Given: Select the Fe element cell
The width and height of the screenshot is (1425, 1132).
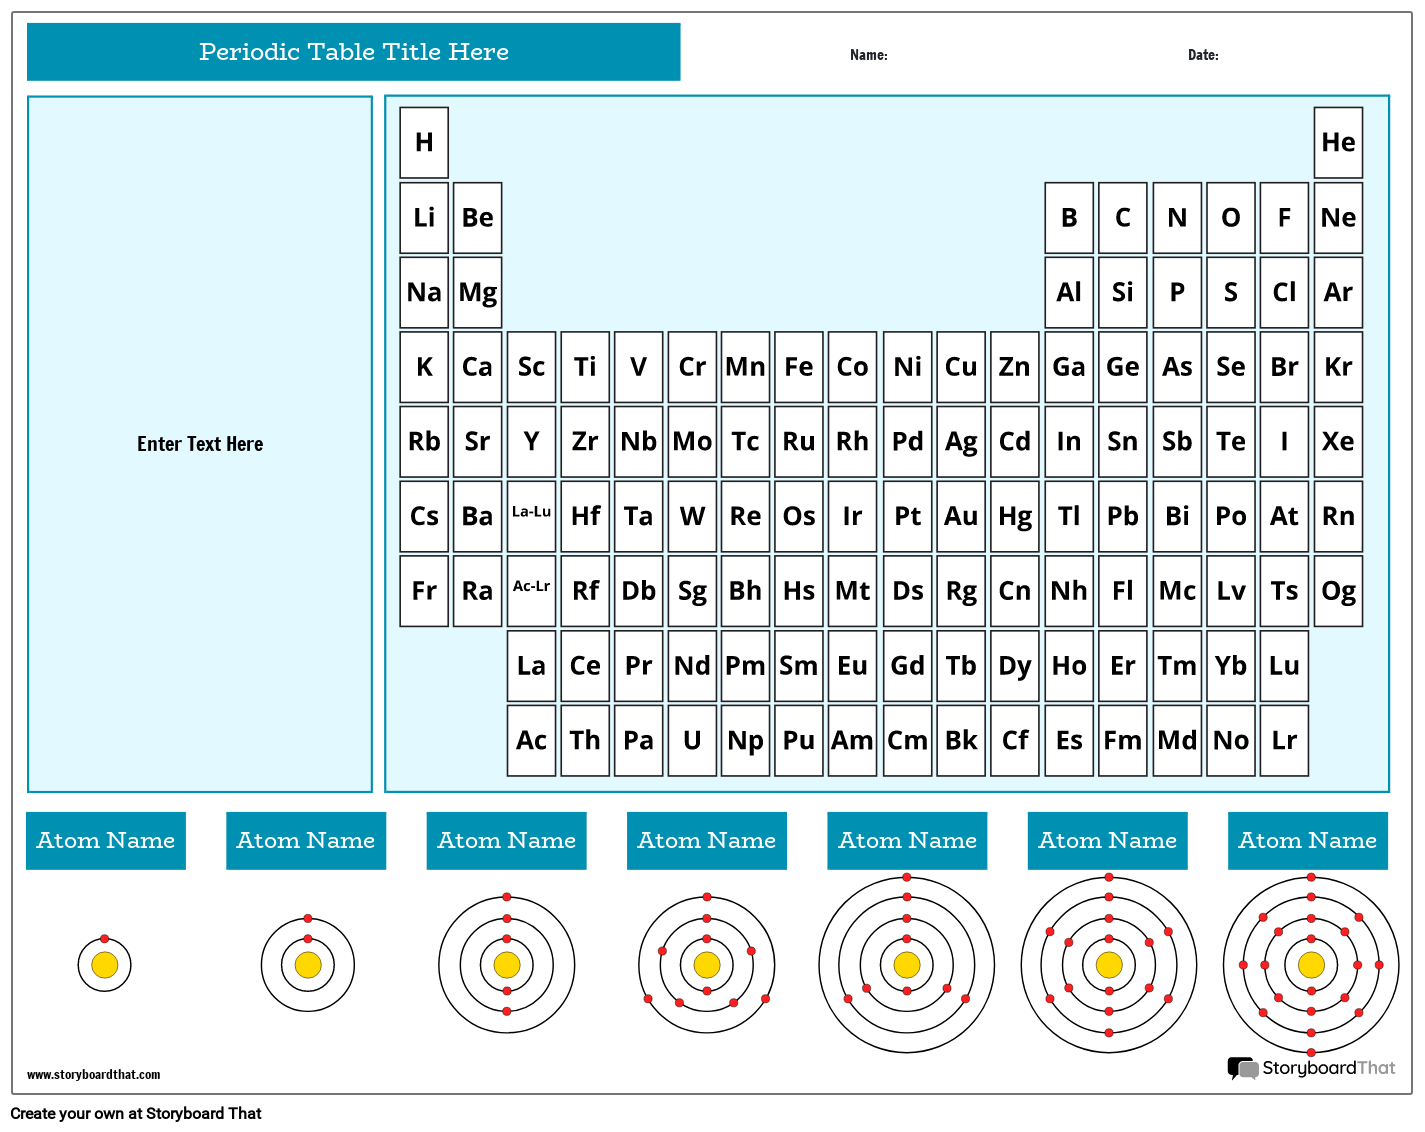Looking at the screenshot, I should pos(799,367).
